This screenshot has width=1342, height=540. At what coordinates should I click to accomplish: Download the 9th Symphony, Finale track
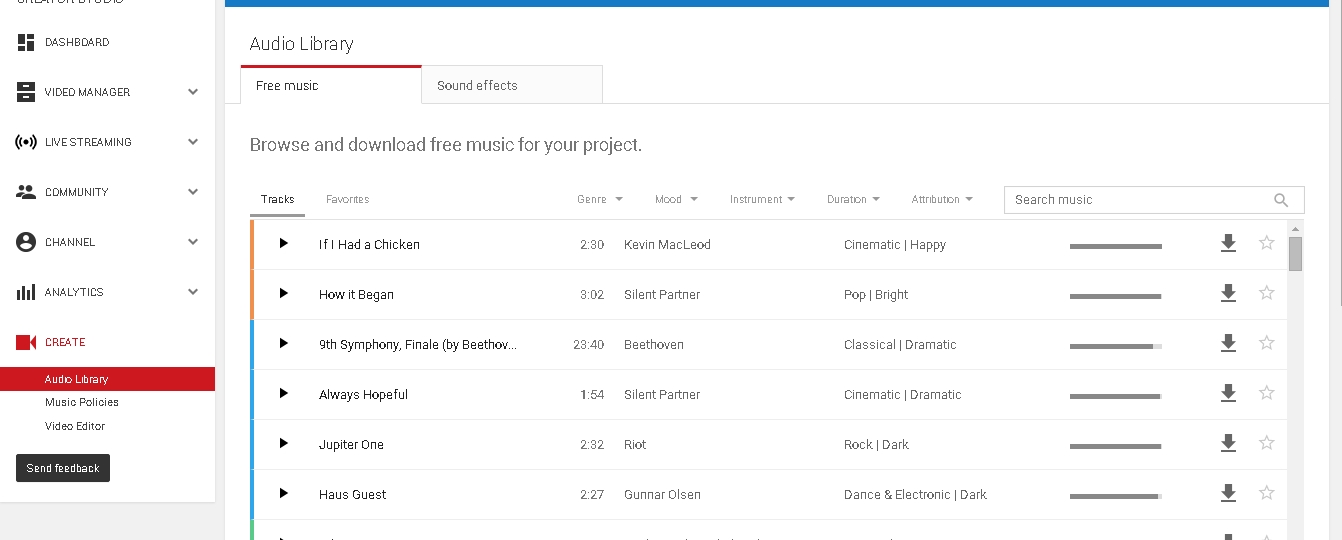coord(1228,343)
